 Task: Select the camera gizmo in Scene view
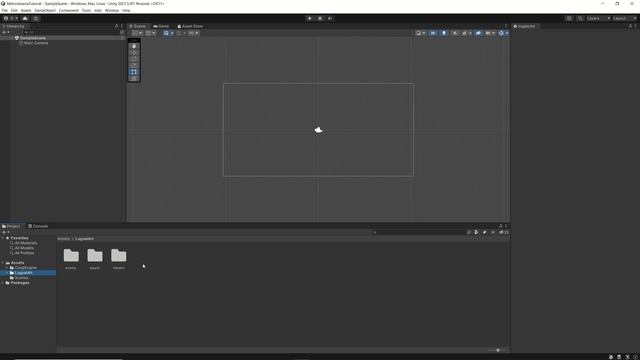click(x=318, y=130)
